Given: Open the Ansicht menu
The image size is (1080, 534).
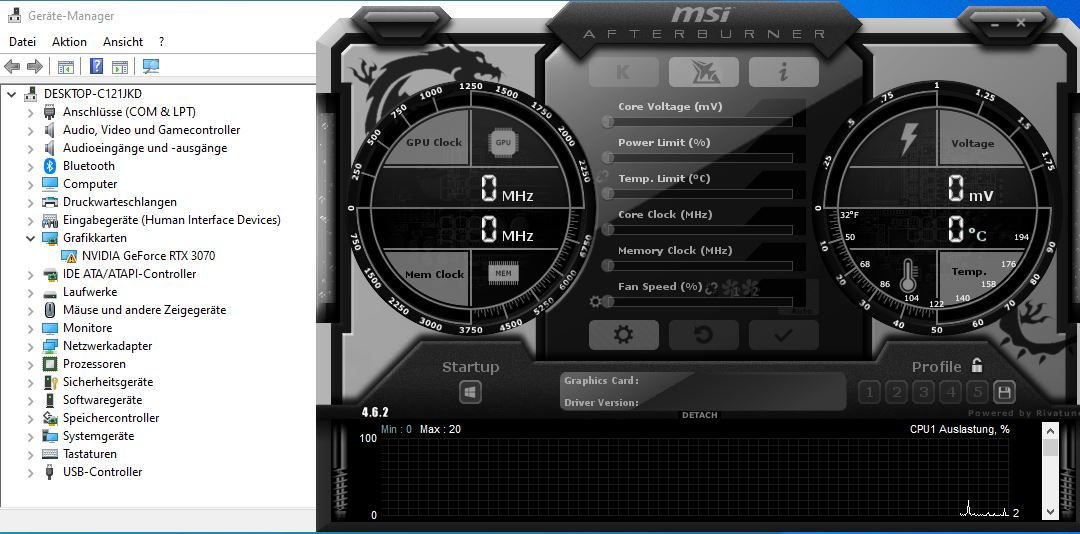Looking at the screenshot, I should 123,41.
